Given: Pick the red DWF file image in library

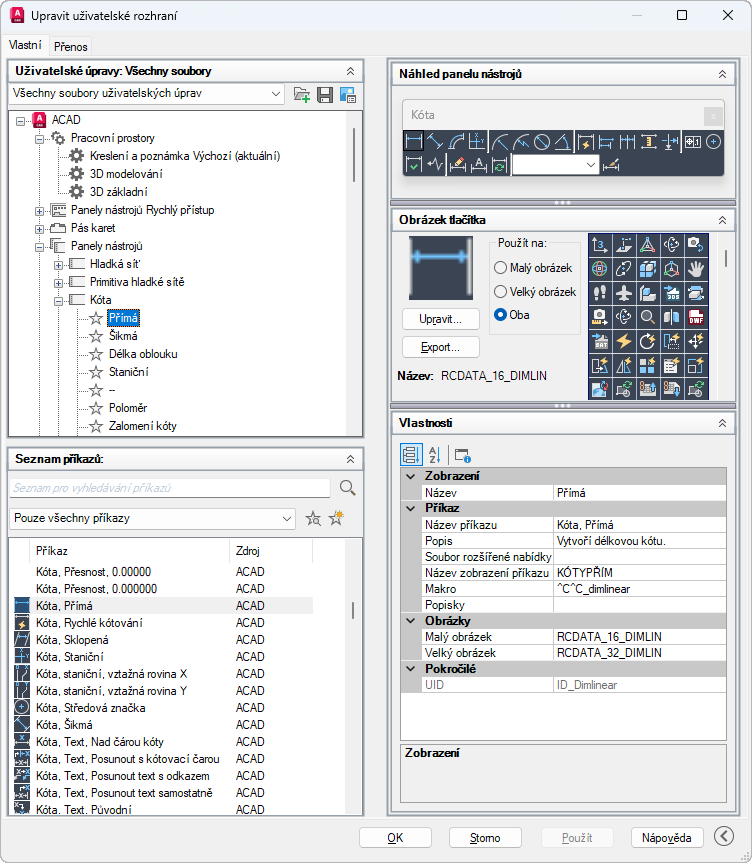Looking at the screenshot, I should 696,317.
